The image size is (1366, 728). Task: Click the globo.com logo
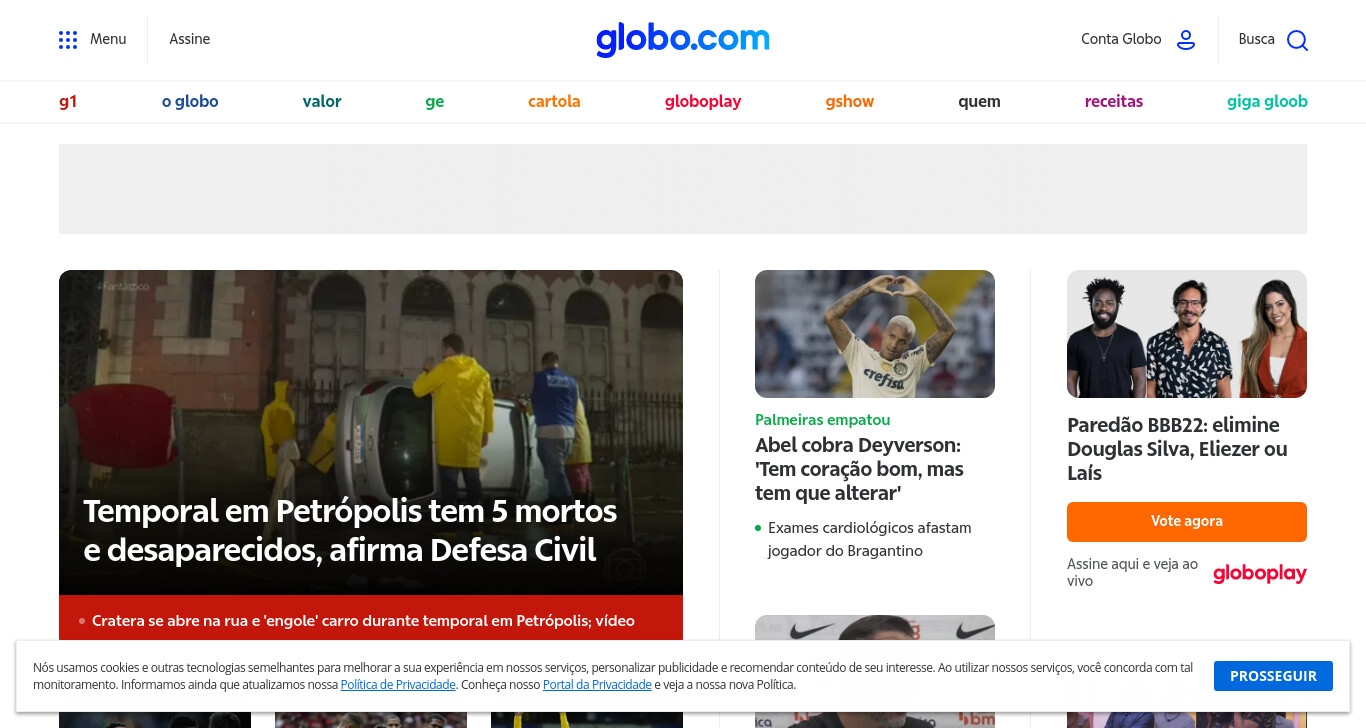click(683, 39)
